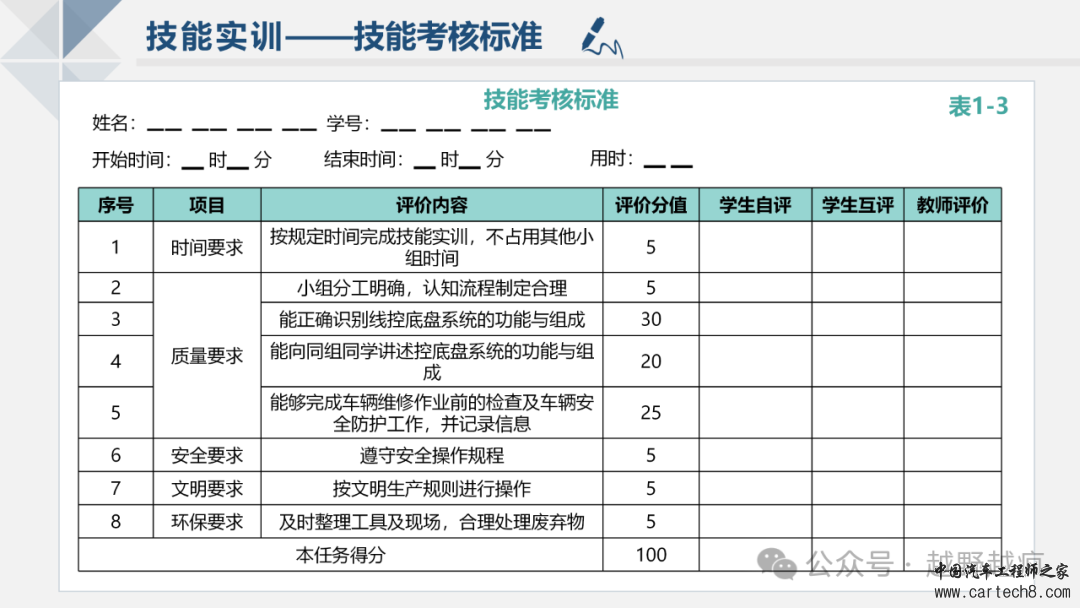The height and width of the screenshot is (608, 1080).
Task: Click cell 能够完成车辆维修作业前的检查
Action: [x=432, y=412]
